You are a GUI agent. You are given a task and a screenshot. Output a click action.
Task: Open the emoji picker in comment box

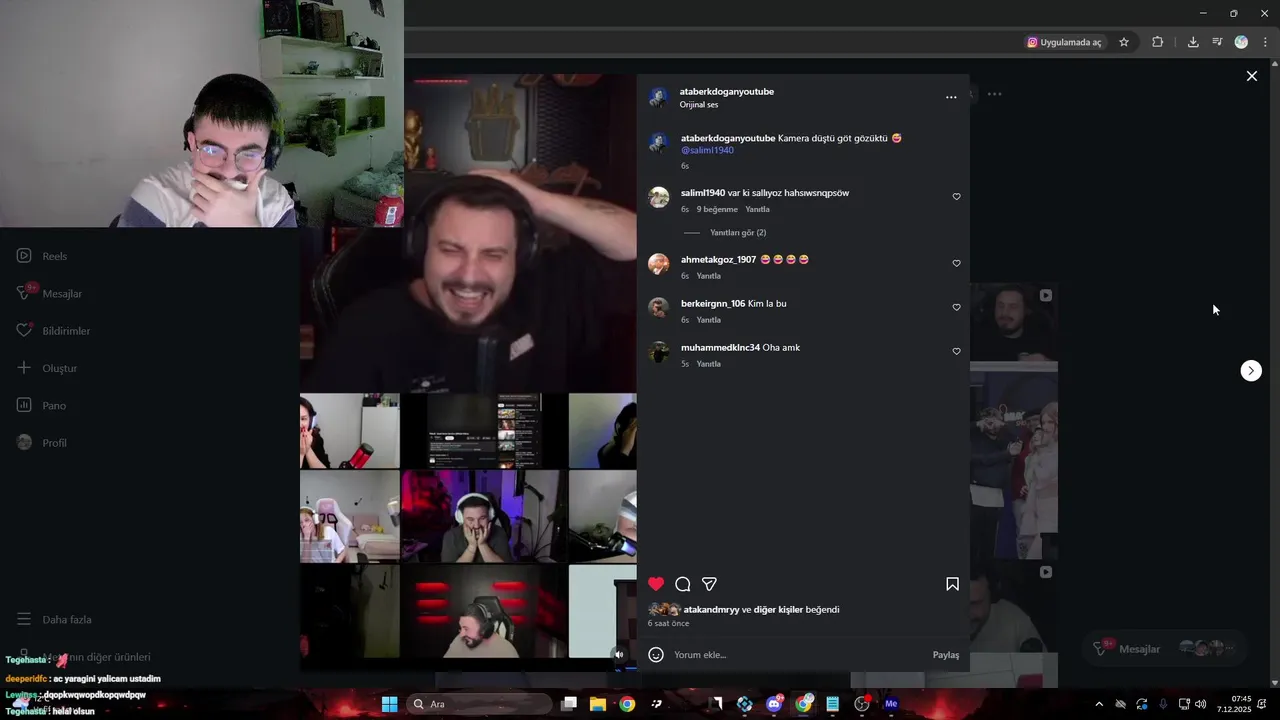pyautogui.click(x=656, y=655)
